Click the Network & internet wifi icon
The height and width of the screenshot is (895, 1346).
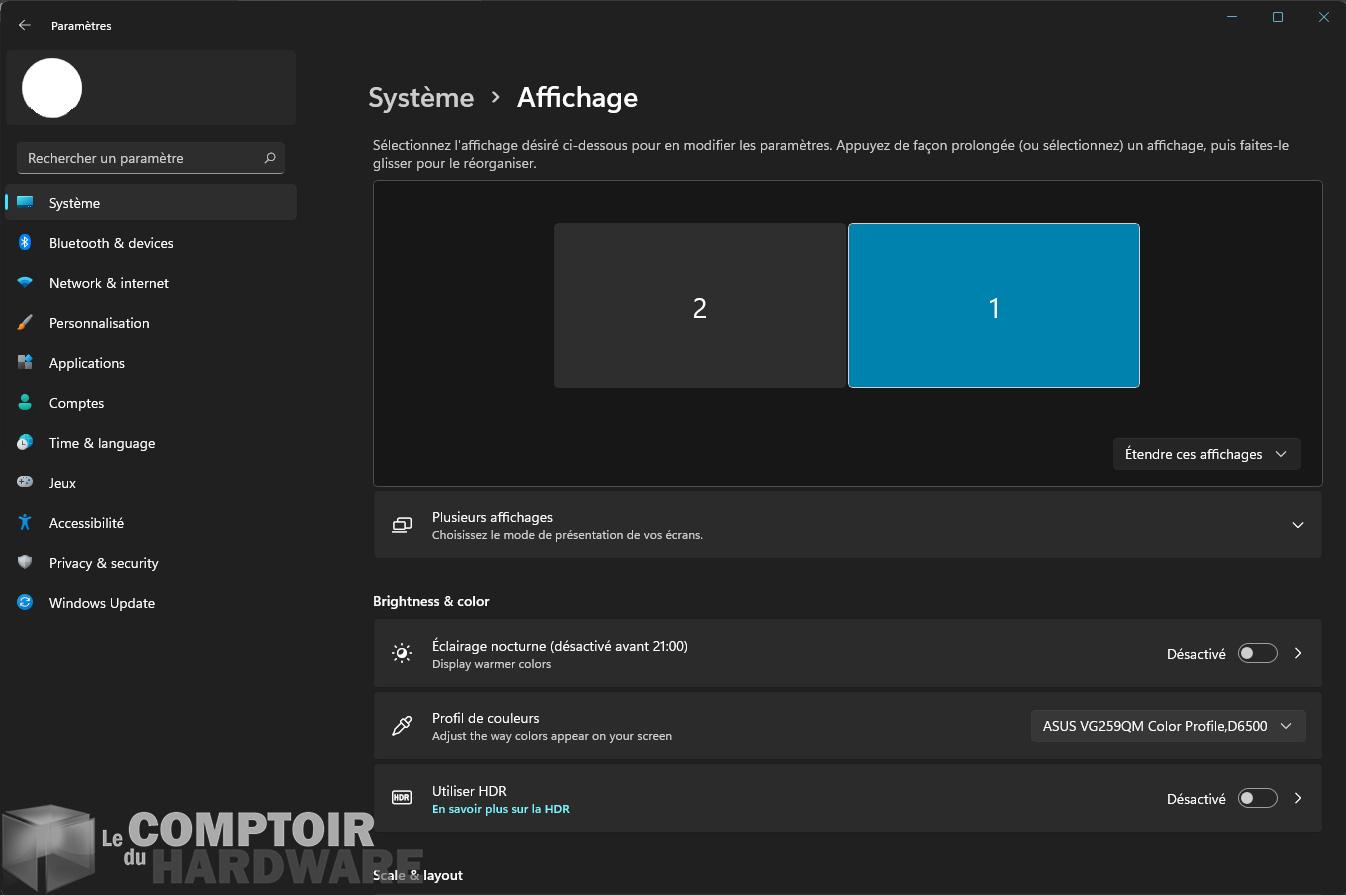coord(26,283)
